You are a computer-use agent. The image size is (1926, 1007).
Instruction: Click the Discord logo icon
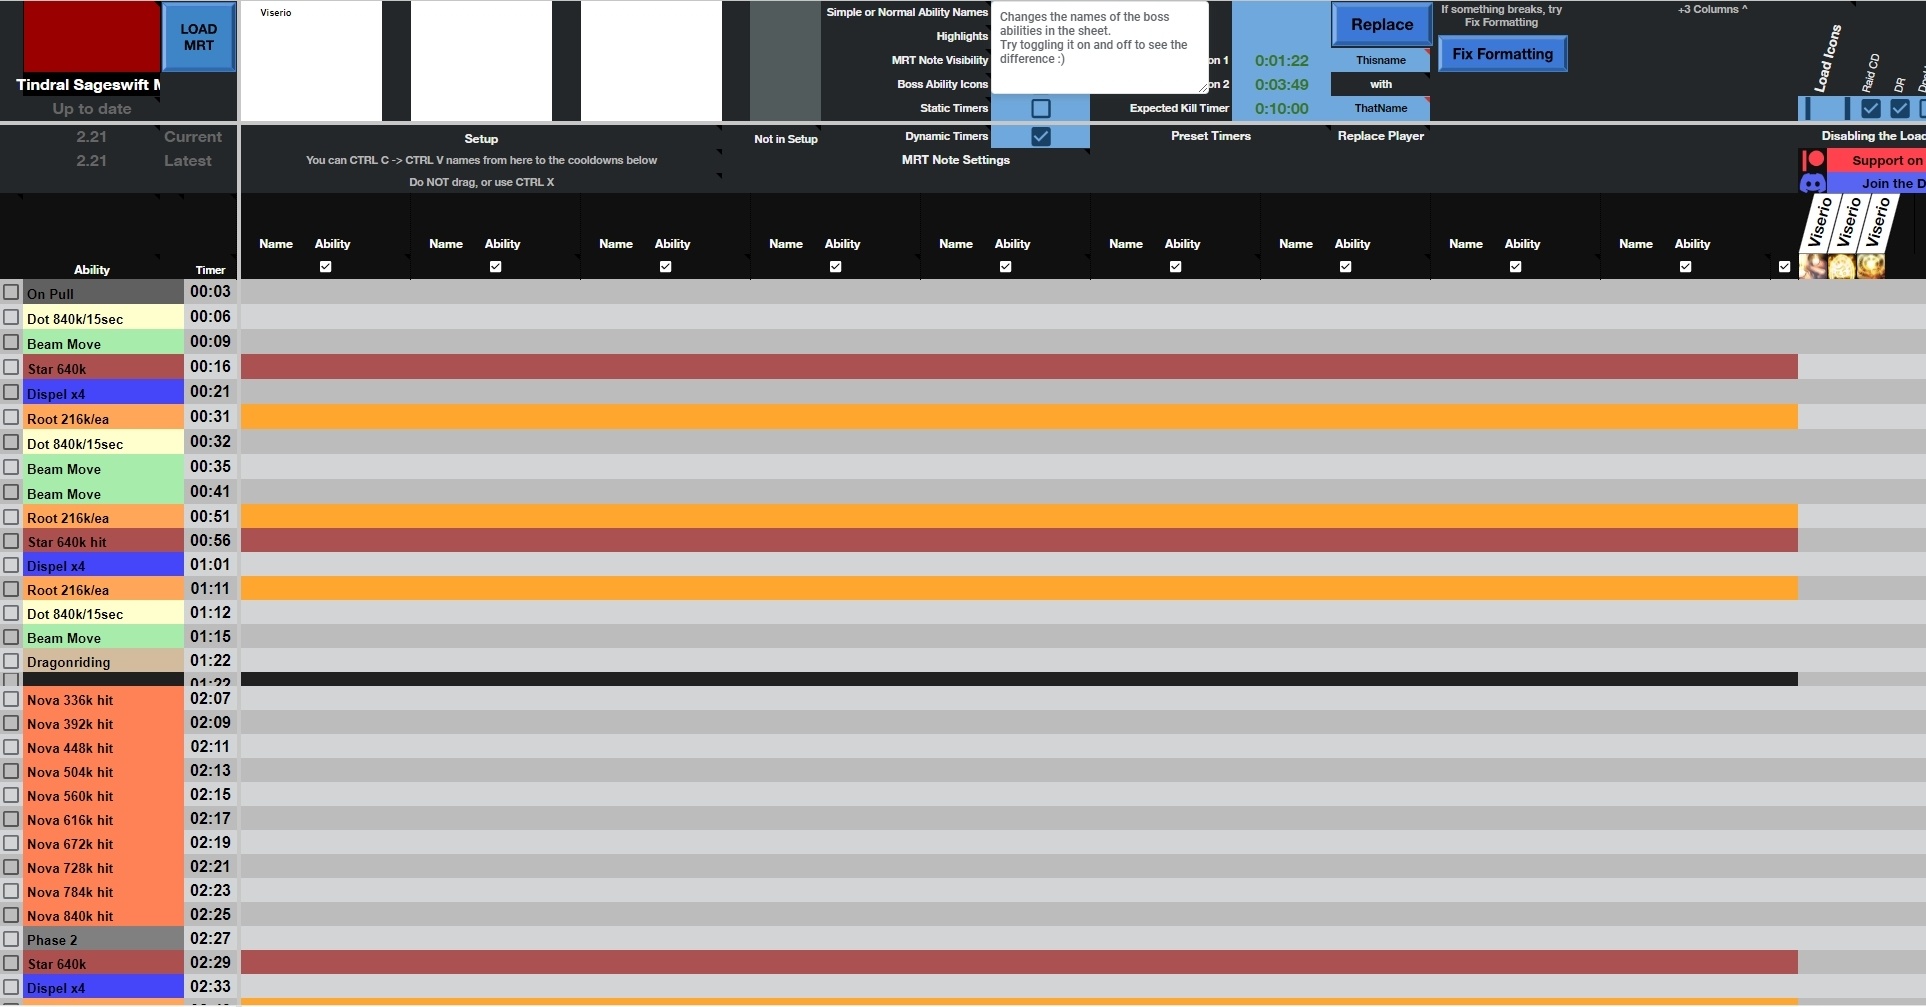(1813, 183)
